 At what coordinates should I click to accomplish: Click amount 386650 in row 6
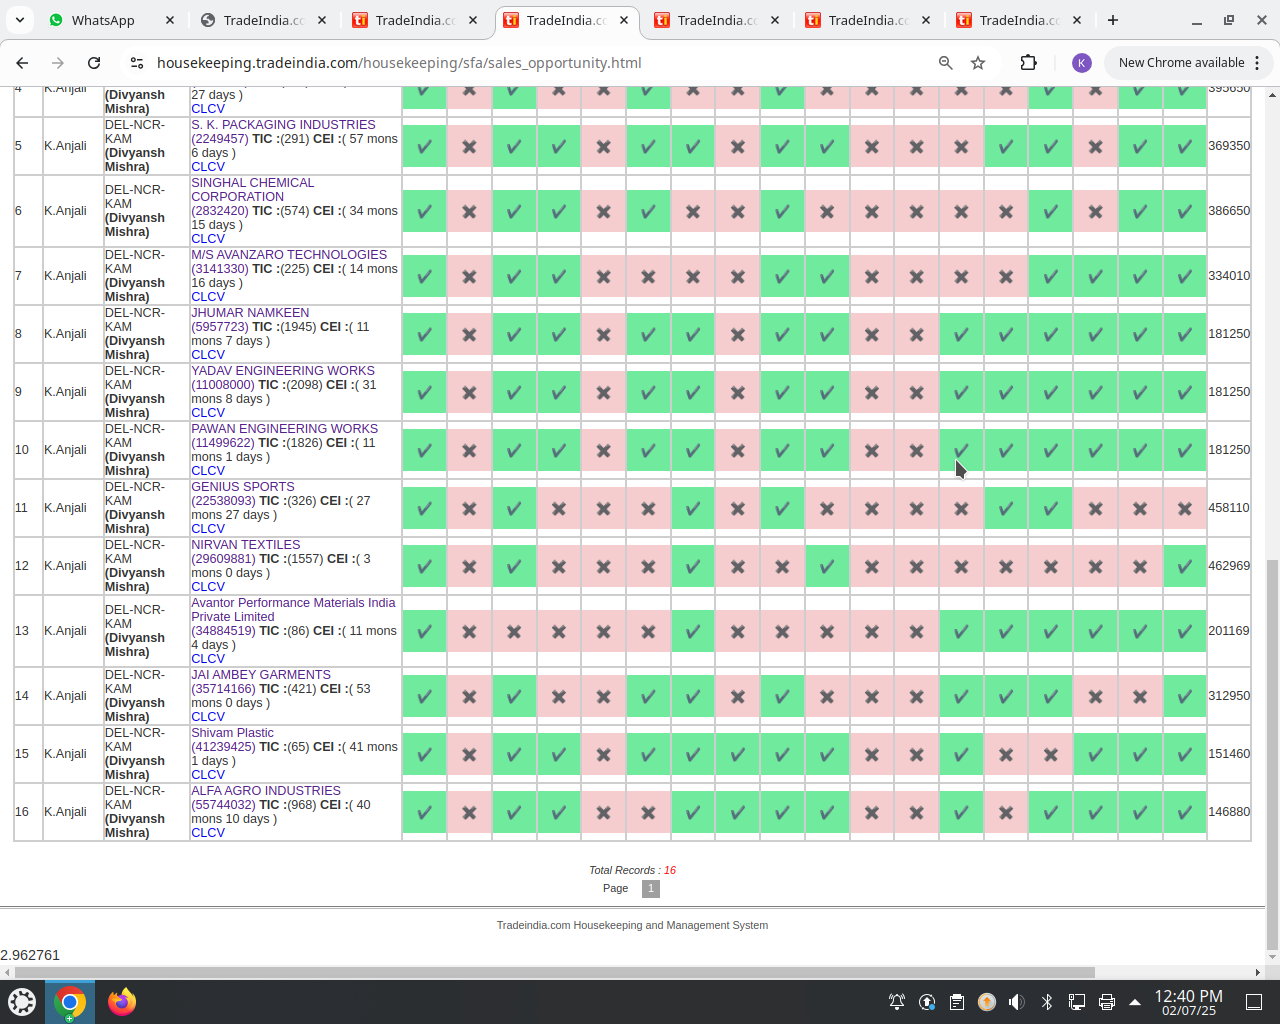tap(1229, 211)
